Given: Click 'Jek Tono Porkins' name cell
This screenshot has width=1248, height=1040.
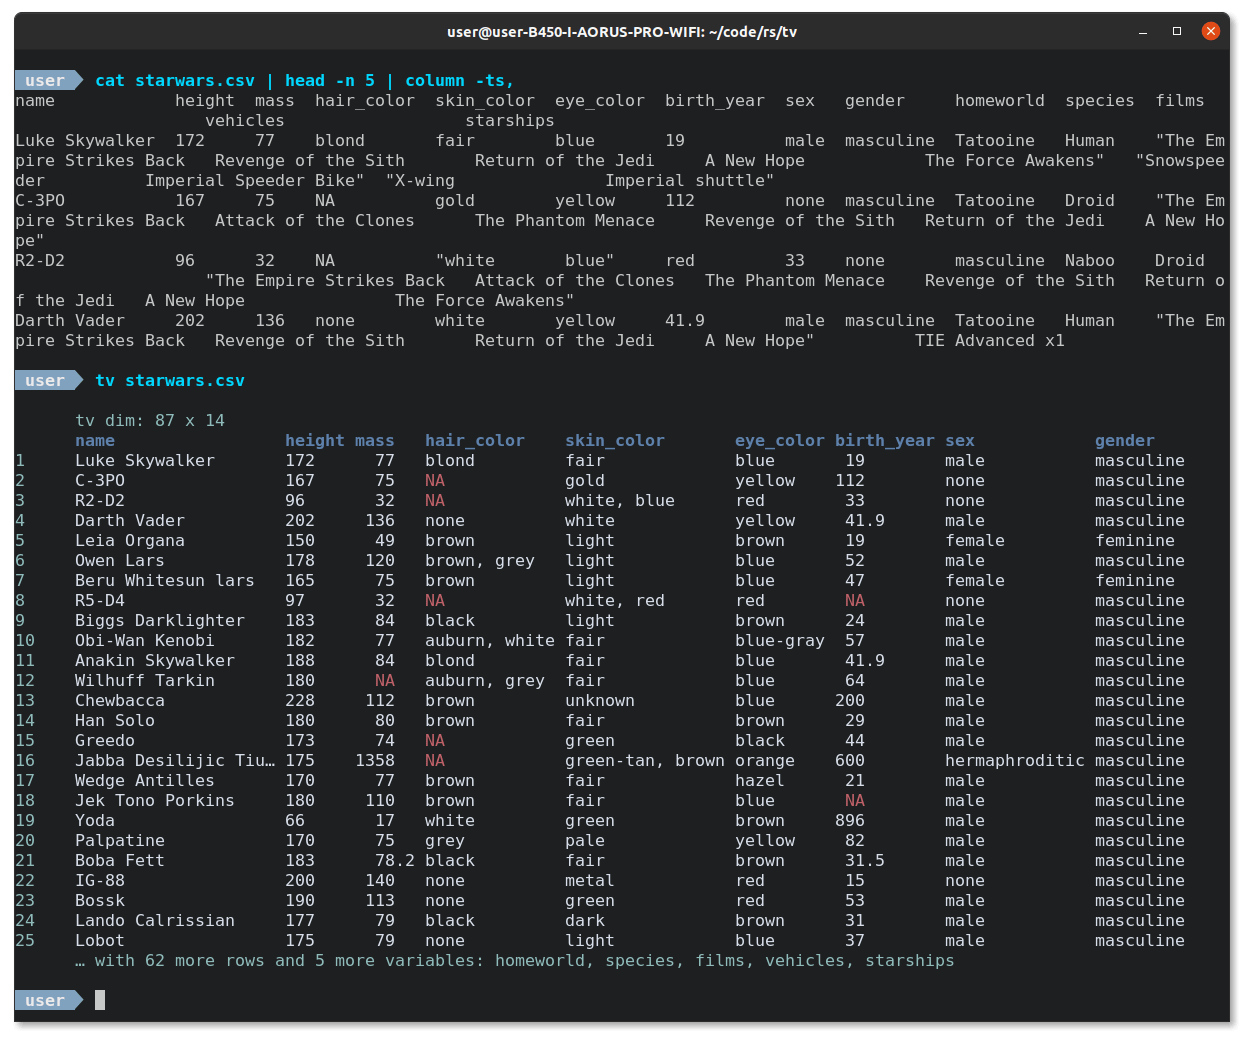Looking at the screenshot, I should (155, 801).
